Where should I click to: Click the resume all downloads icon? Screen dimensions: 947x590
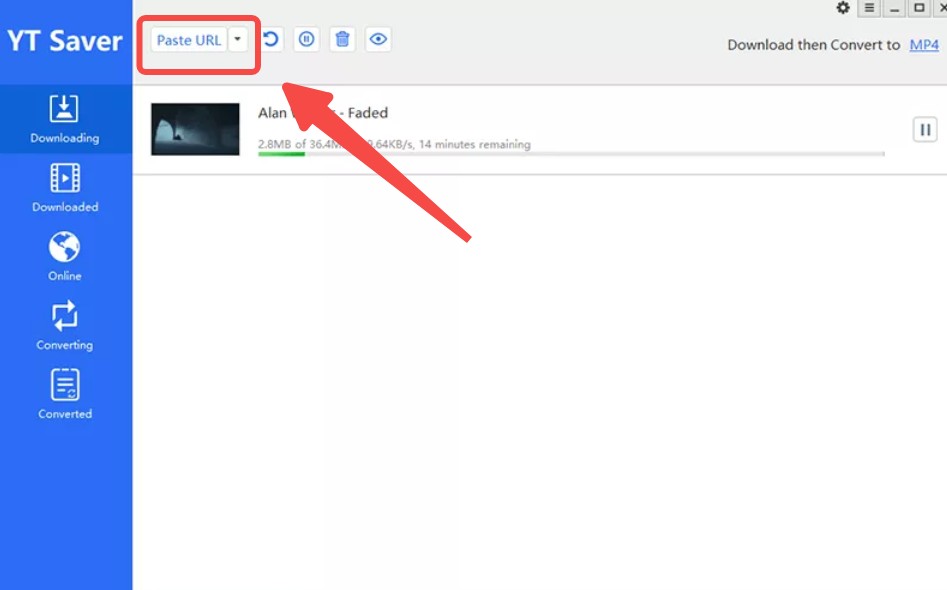click(x=271, y=39)
